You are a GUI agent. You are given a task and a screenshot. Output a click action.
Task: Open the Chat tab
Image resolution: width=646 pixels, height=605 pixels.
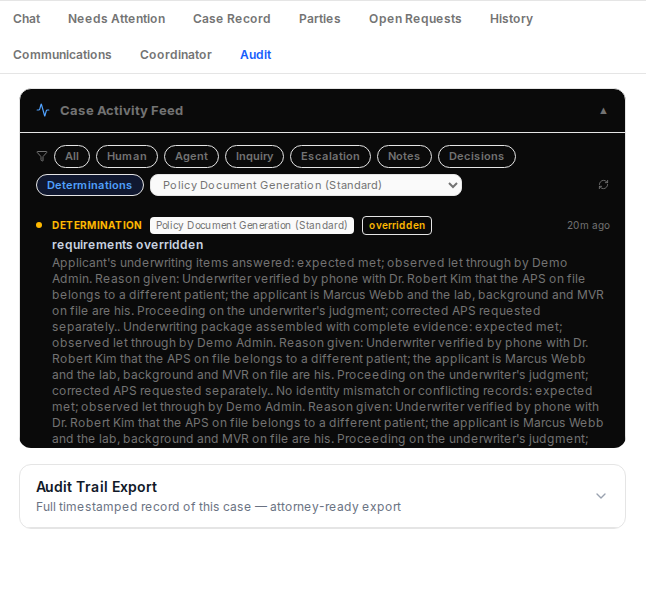coord(26,19)
